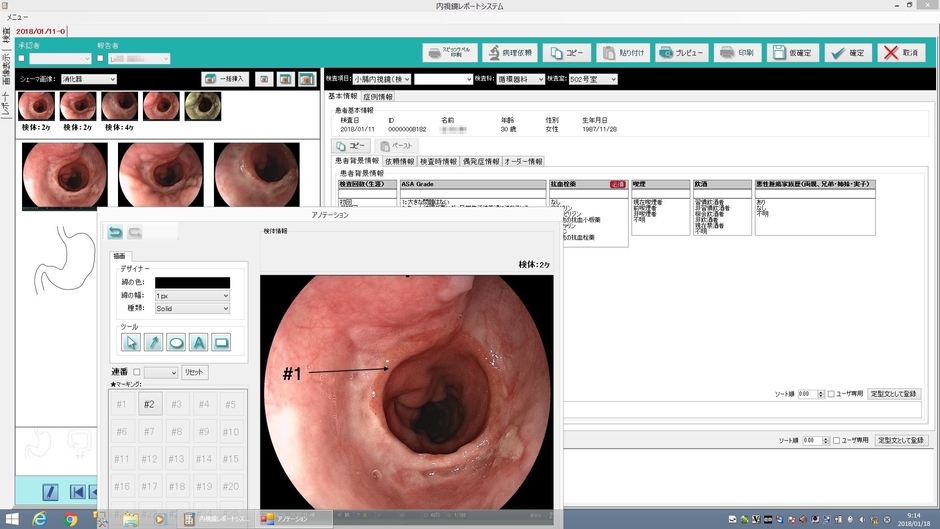This screenshot has height=529, width=940.
Task: Click the 印刷 print button
Action: pyautogui.click(x=736, y=52)
